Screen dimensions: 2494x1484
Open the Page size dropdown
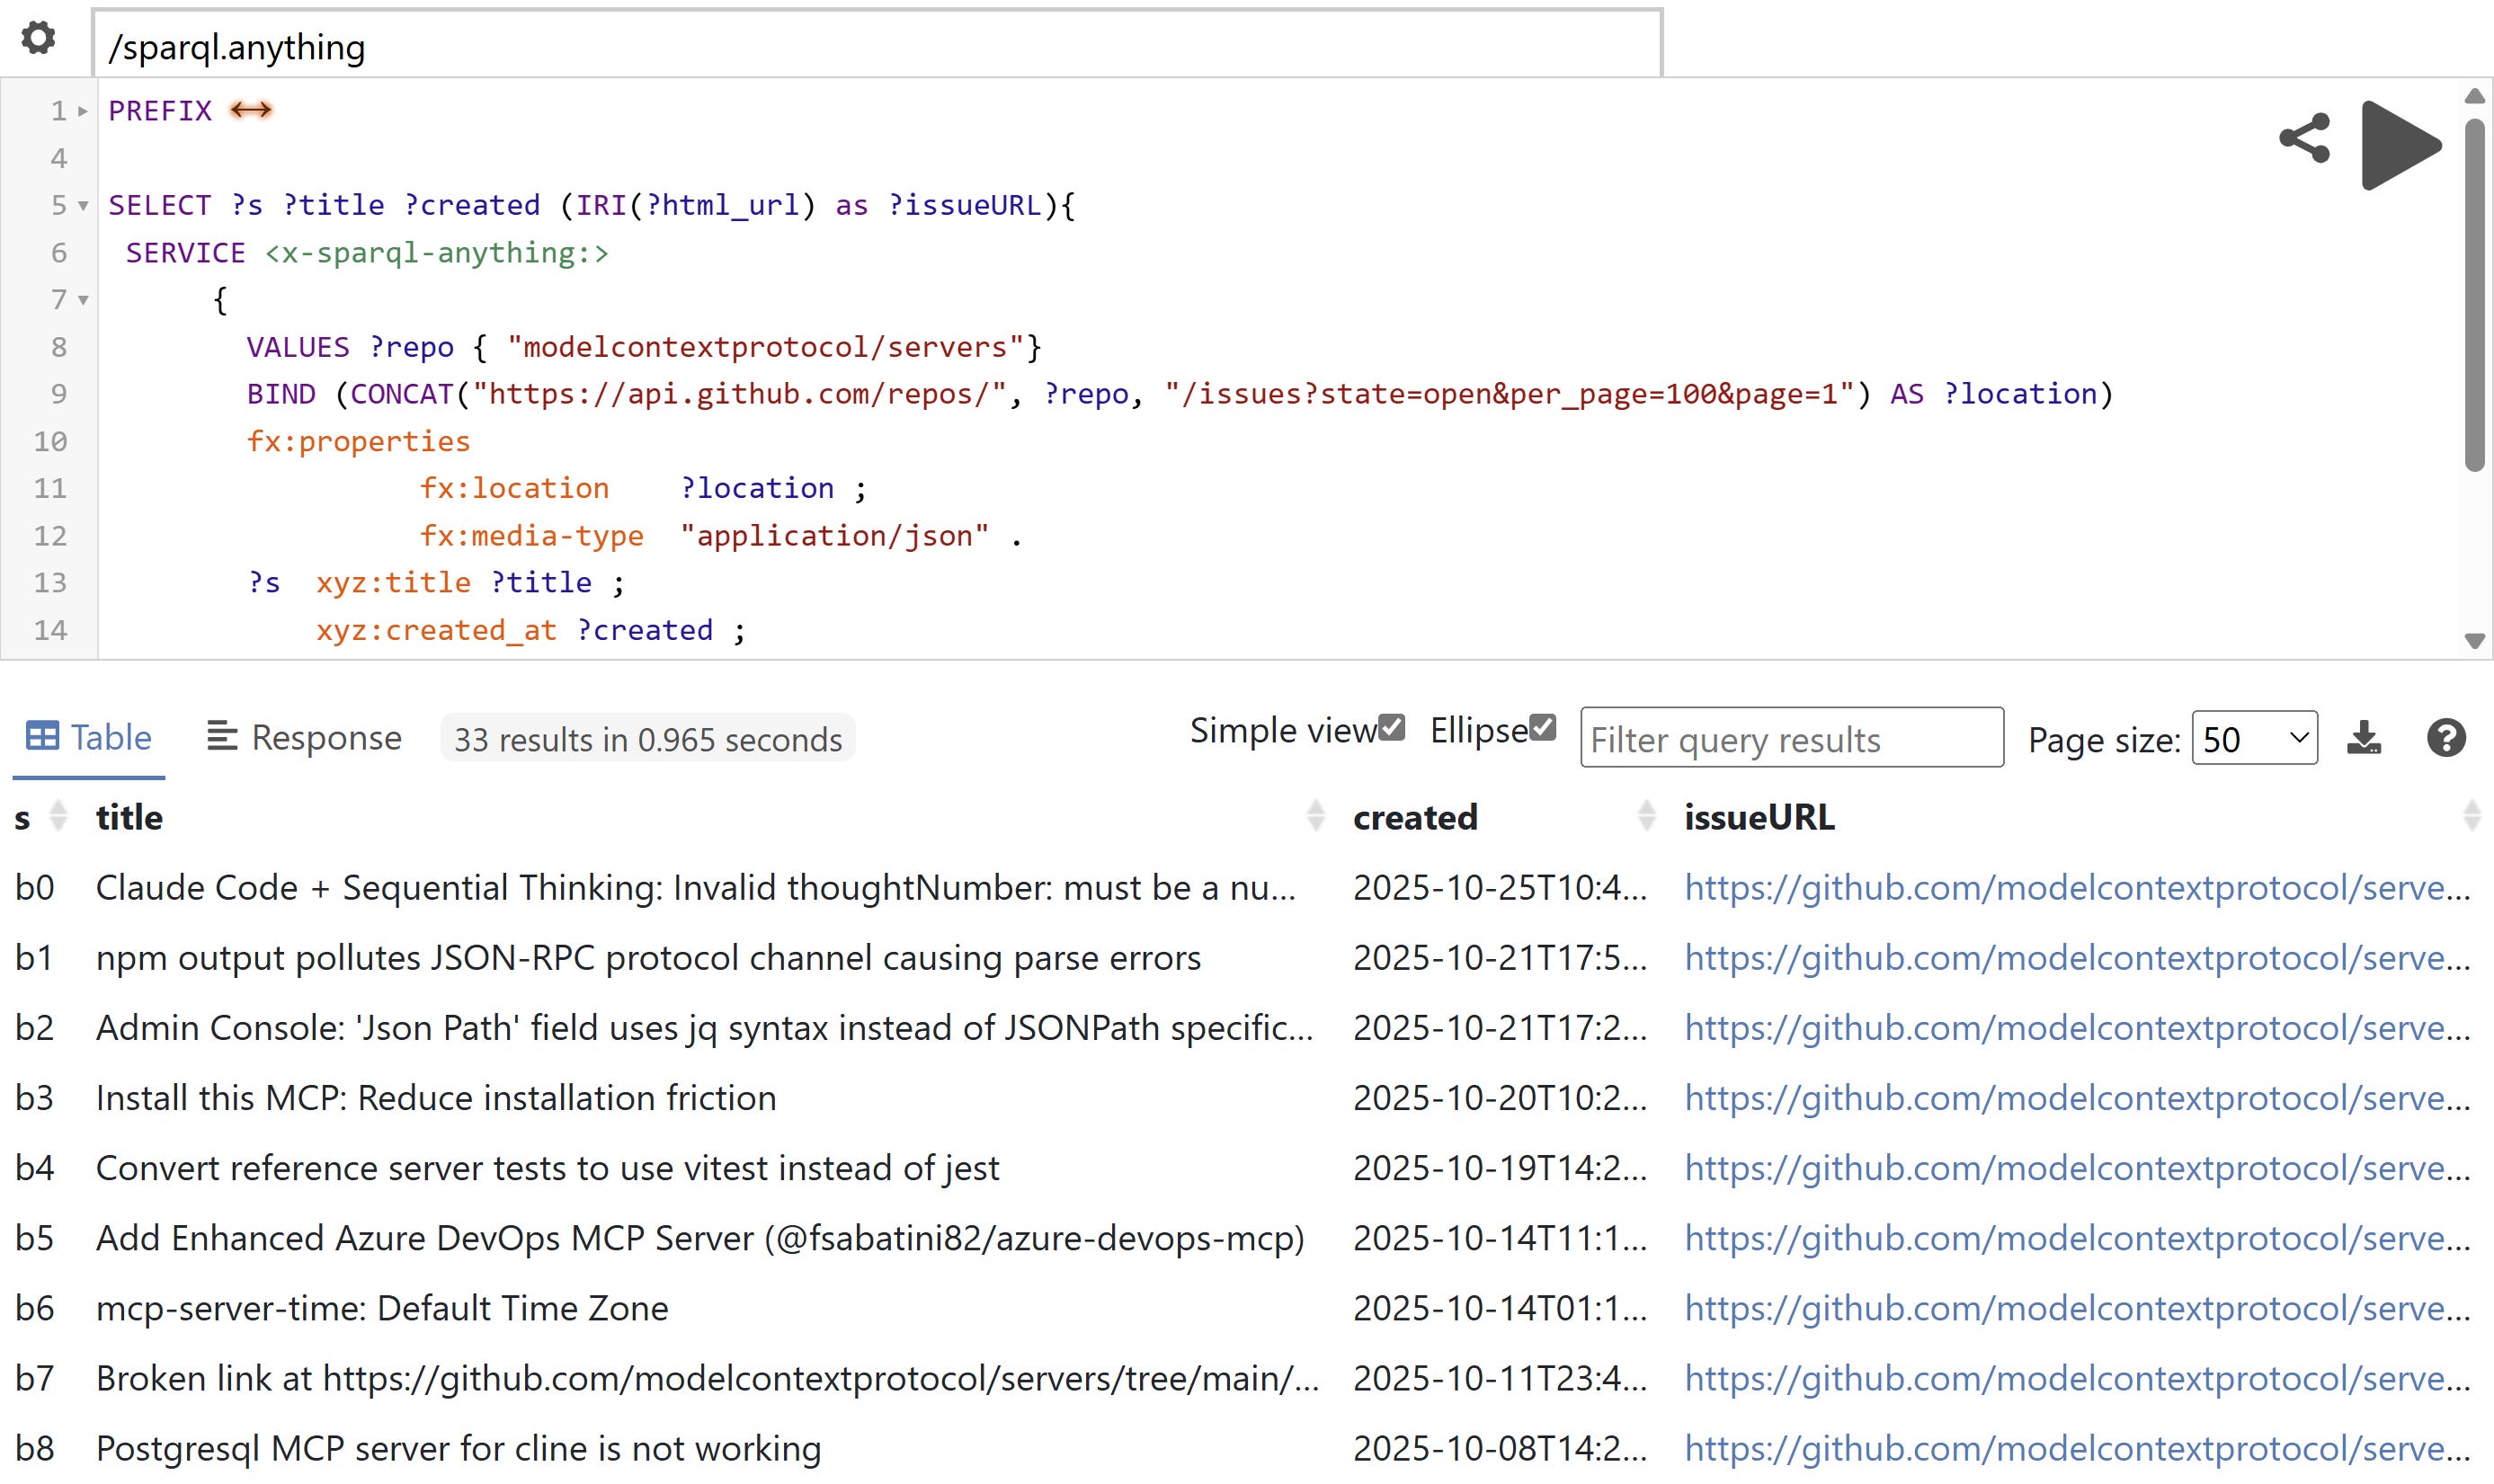(2253, 738)
